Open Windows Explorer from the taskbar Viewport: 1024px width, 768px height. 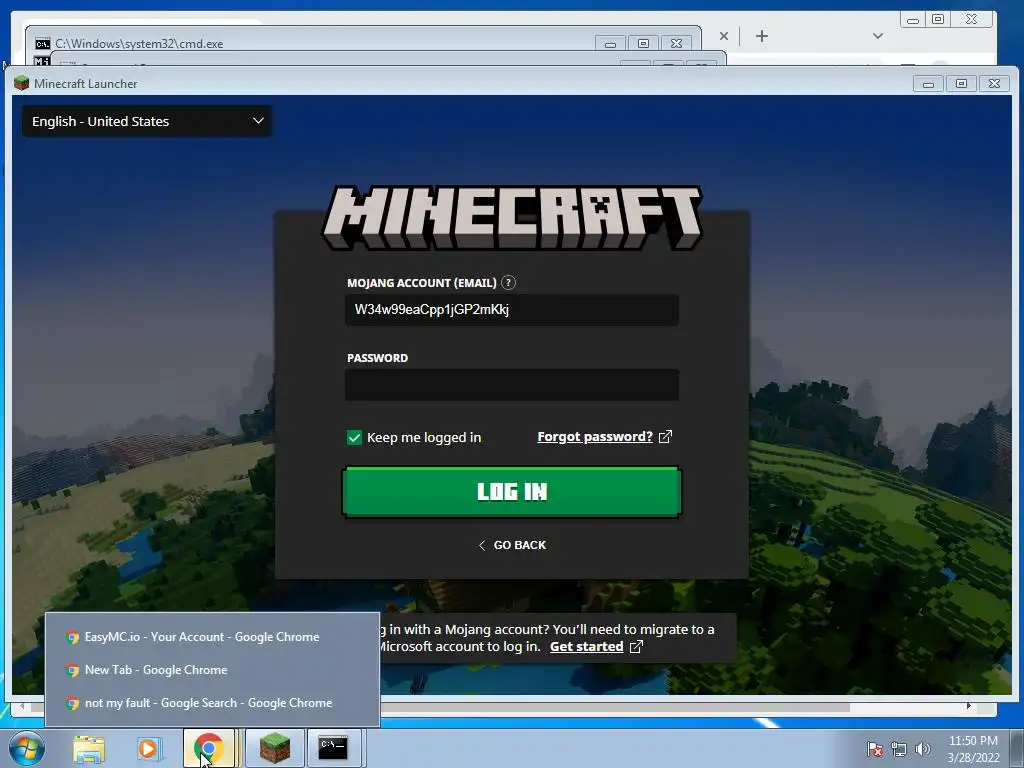pos(89,748)
